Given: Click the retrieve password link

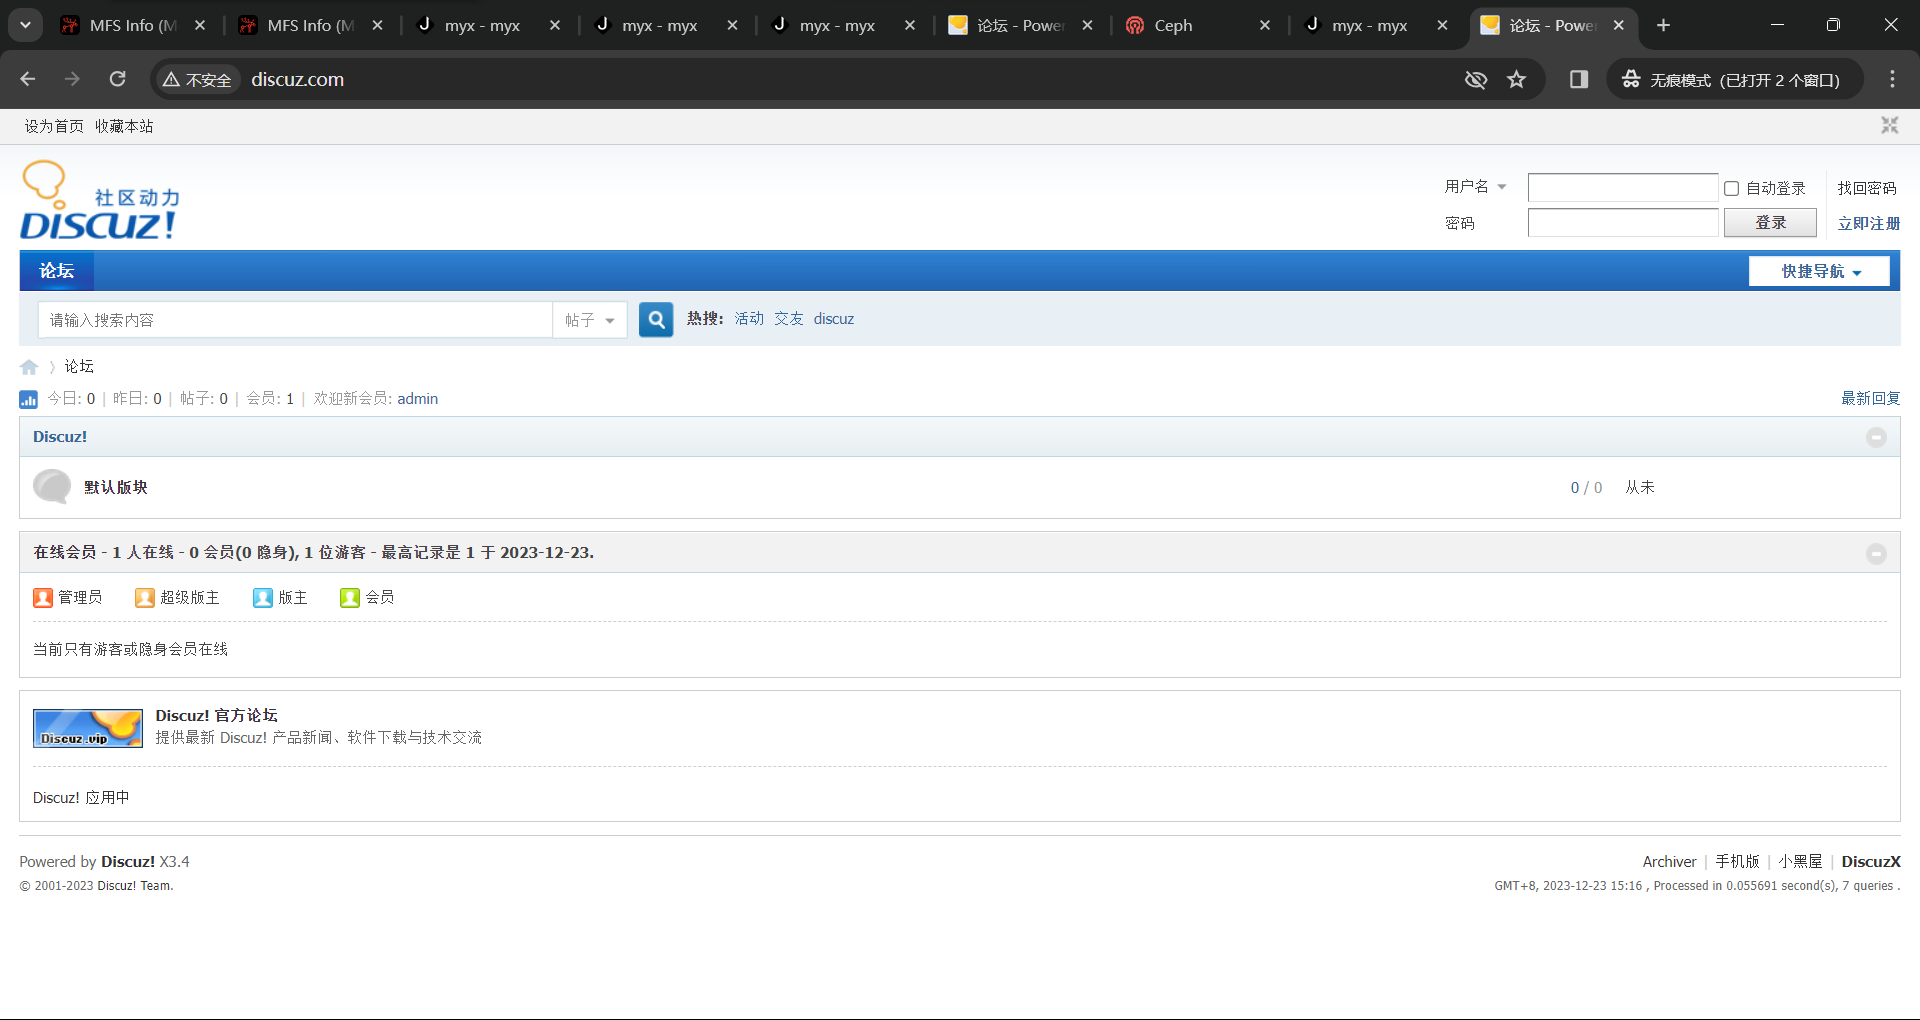Looking at the screenshot, I should point(1867,188).
